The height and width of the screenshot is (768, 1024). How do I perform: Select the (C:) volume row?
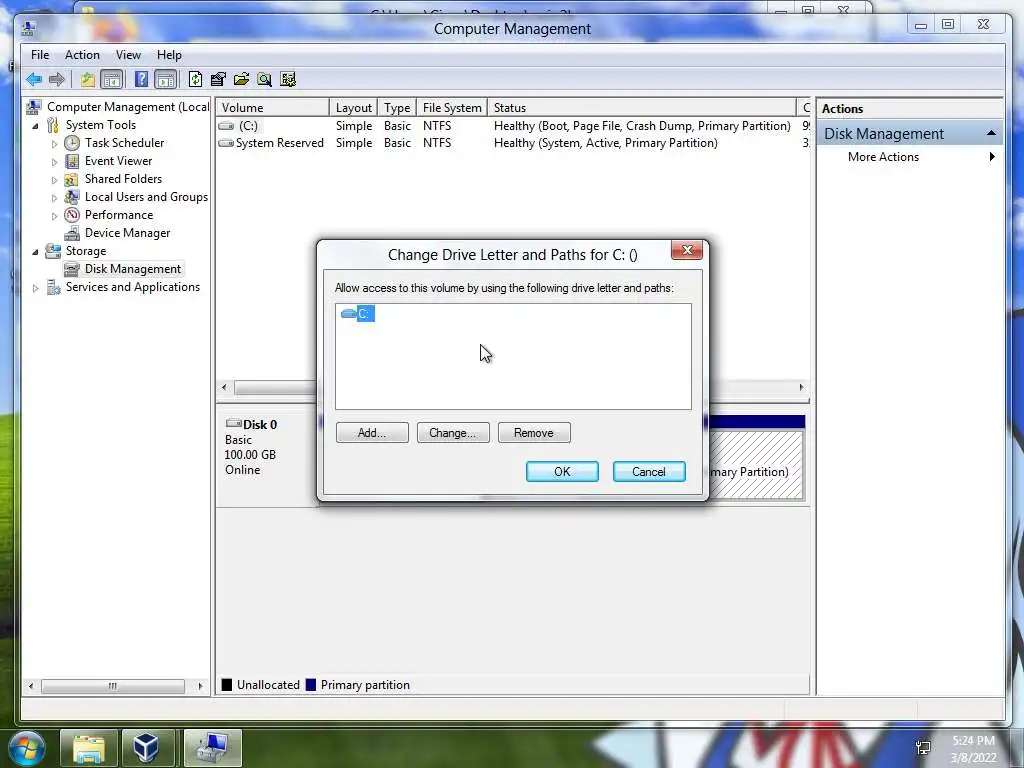(512, 125)
